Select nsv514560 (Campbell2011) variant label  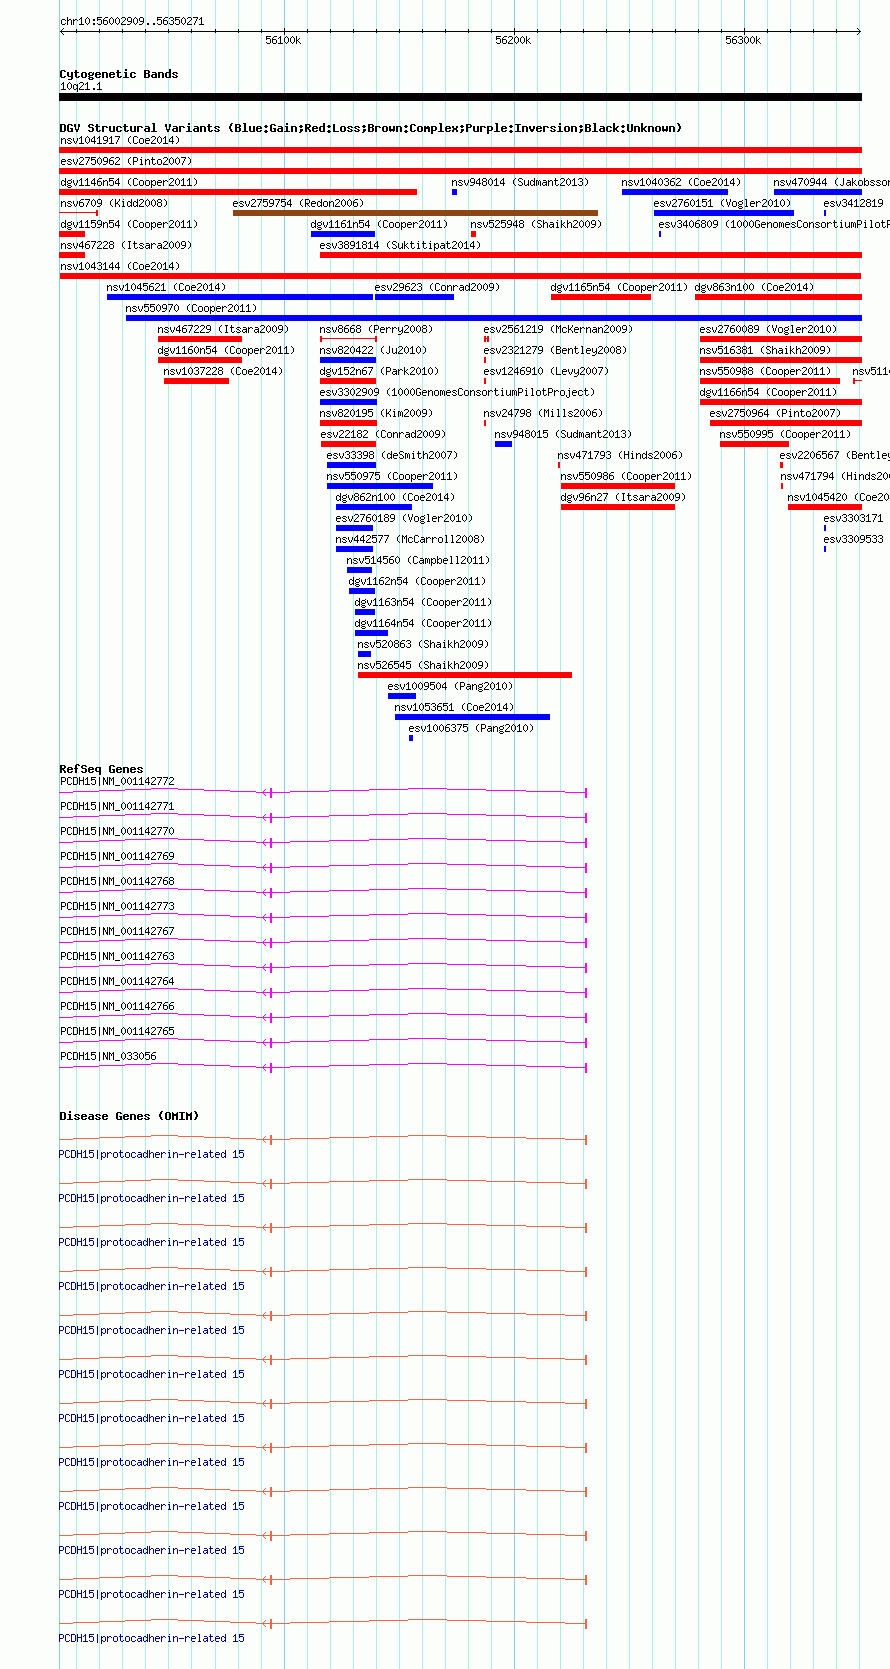pos(418,560)
